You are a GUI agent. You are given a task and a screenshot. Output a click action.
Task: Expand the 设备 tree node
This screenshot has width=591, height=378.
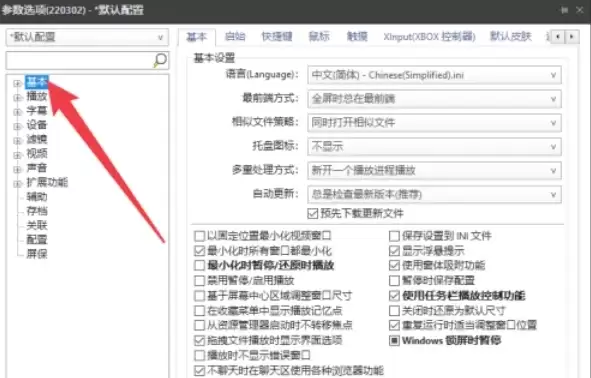click(x=17, y=126)
